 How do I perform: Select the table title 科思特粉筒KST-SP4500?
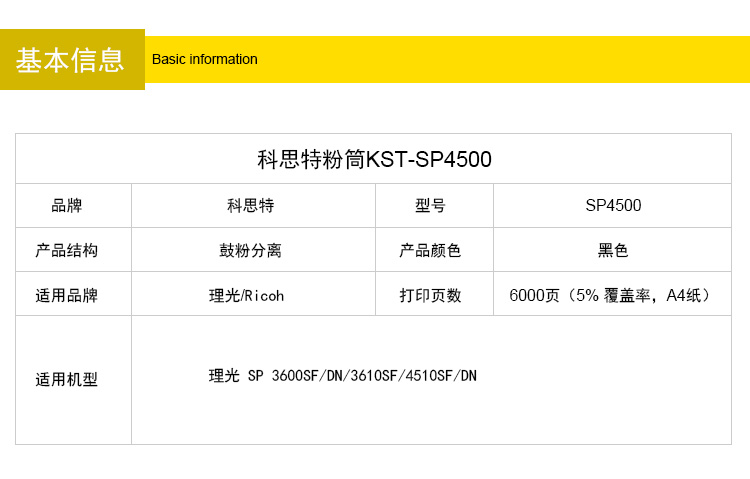tap(374, 159)
